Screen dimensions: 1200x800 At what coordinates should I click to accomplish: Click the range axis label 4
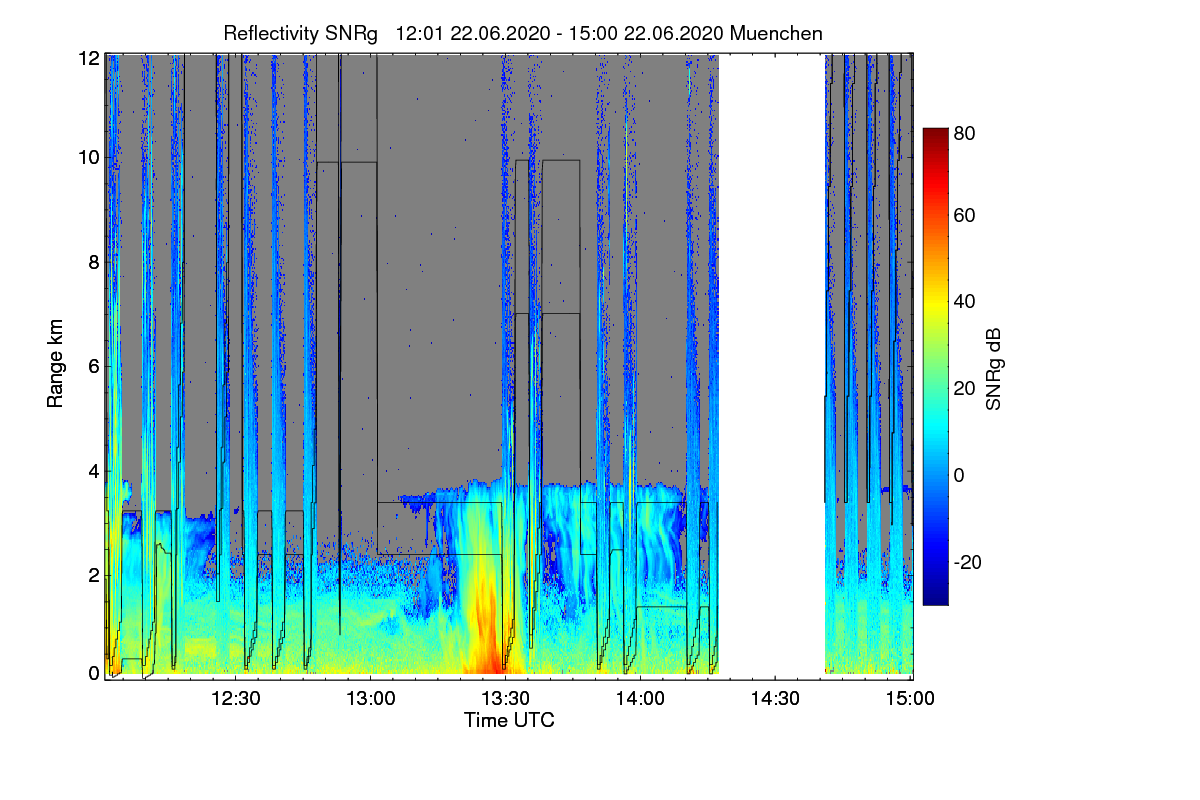point(93,471)
